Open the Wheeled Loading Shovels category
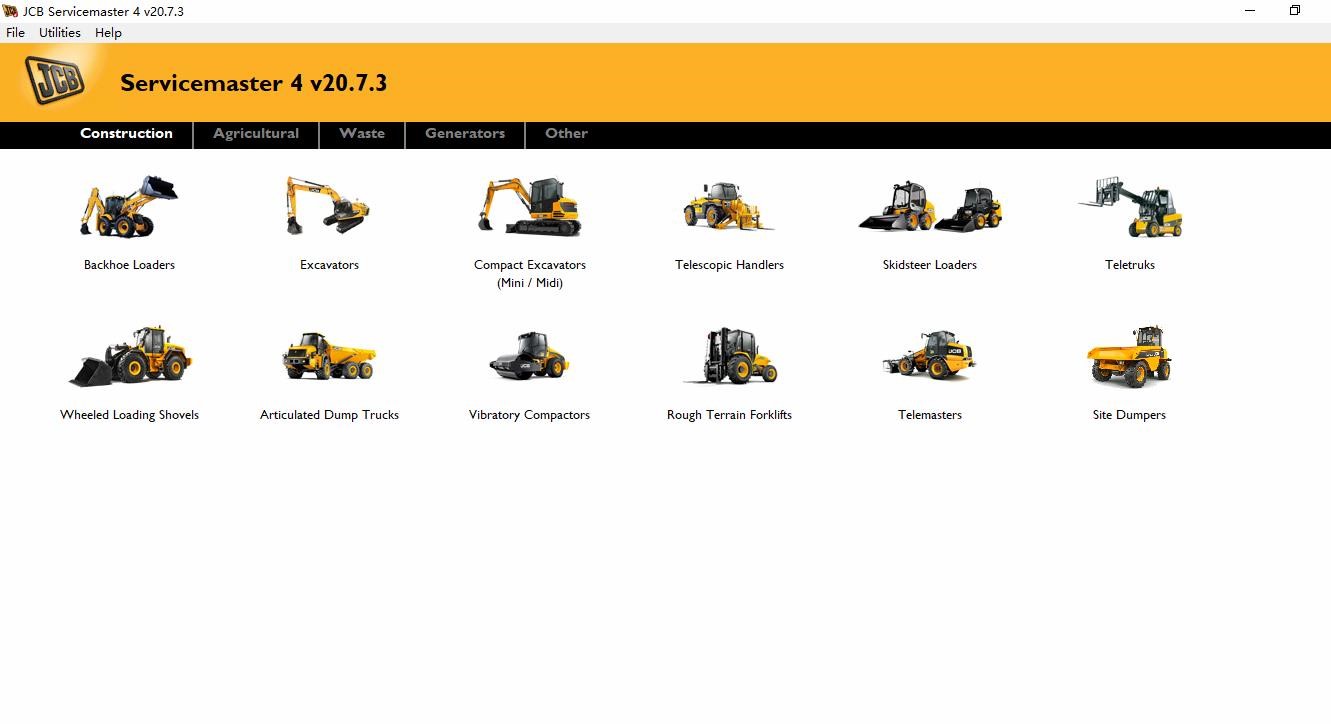The width and height of the screenshot is (1331, 724). [129, 355]
